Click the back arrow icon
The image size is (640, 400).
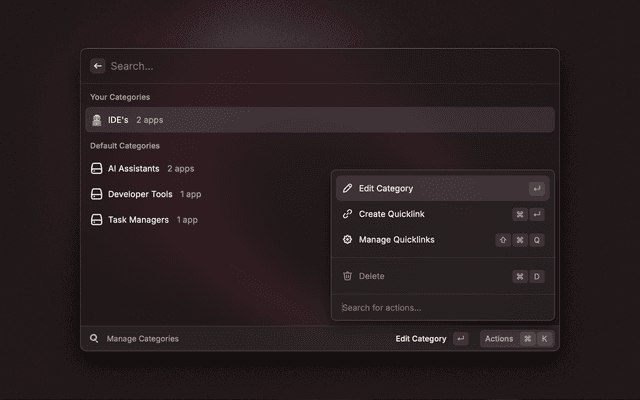coord(98,66)
